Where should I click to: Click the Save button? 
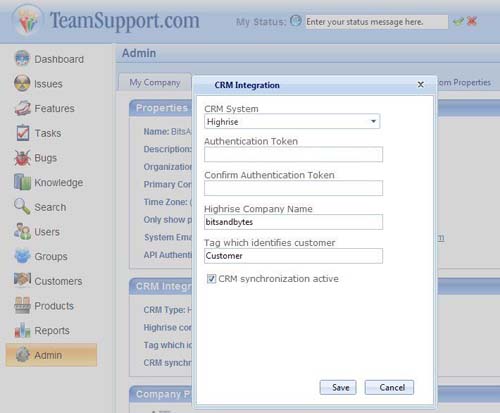point(338,387)
